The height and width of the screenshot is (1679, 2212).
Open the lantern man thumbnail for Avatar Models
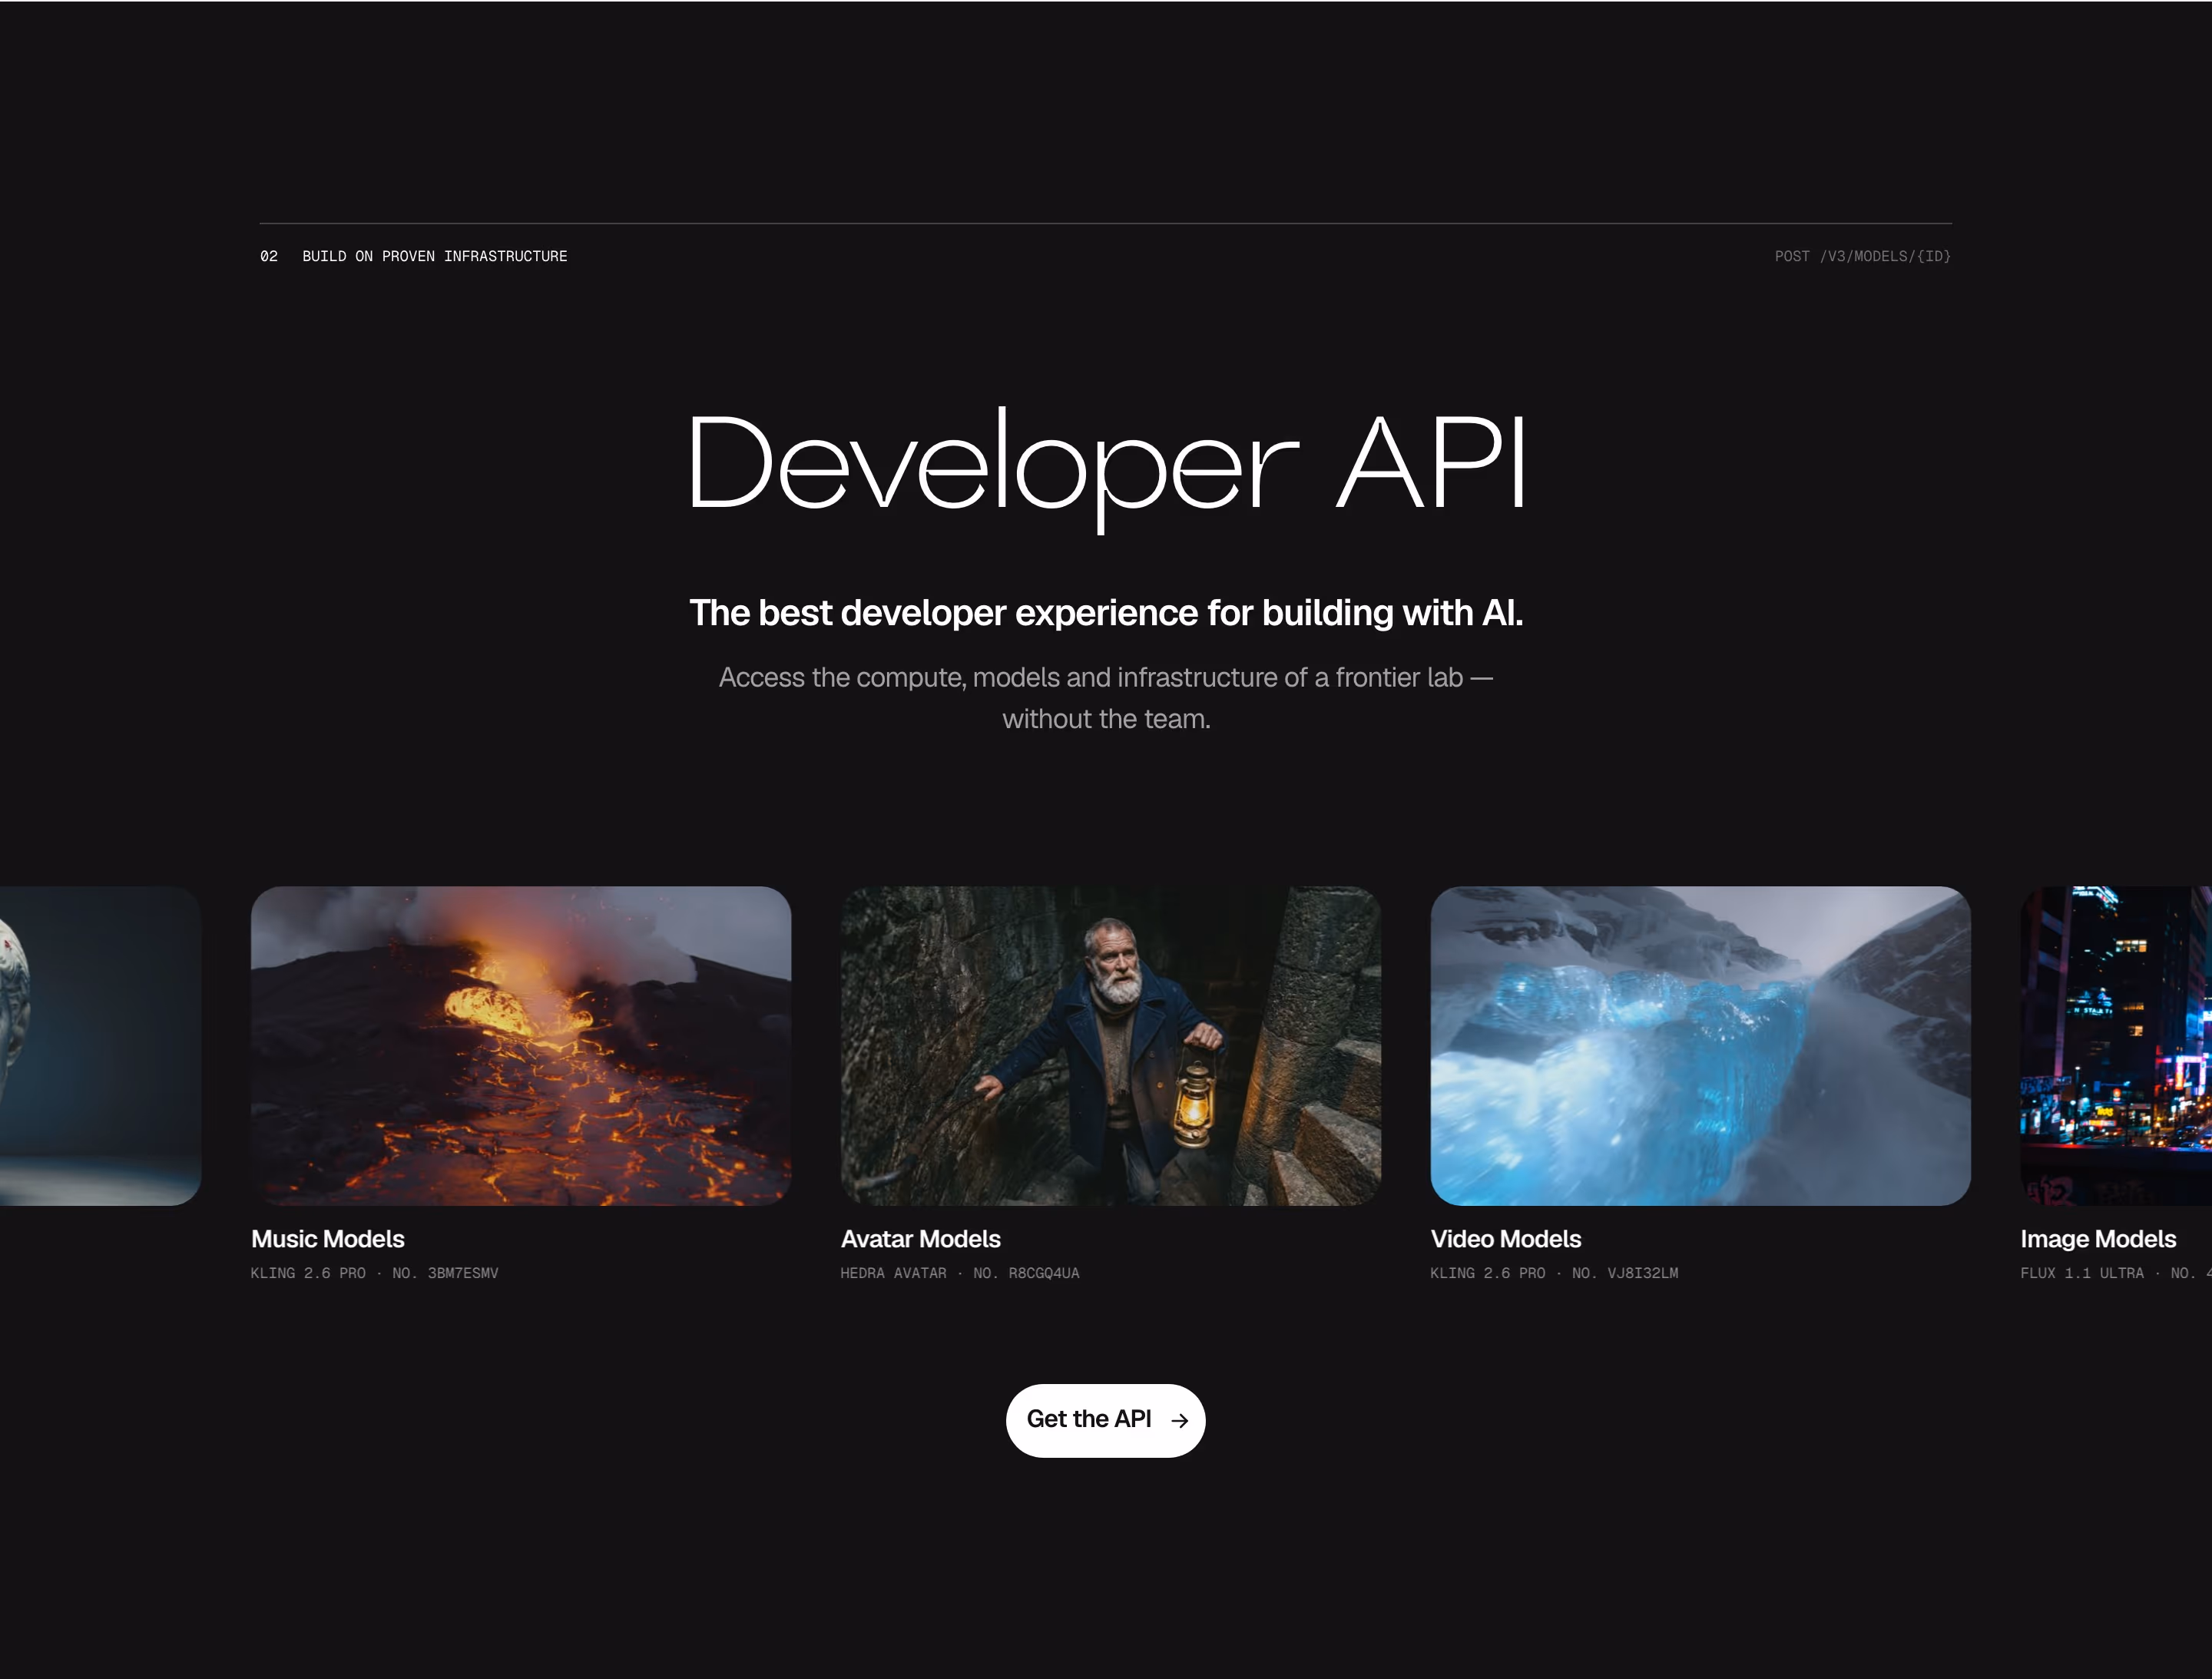(x=1110, y=1045)
